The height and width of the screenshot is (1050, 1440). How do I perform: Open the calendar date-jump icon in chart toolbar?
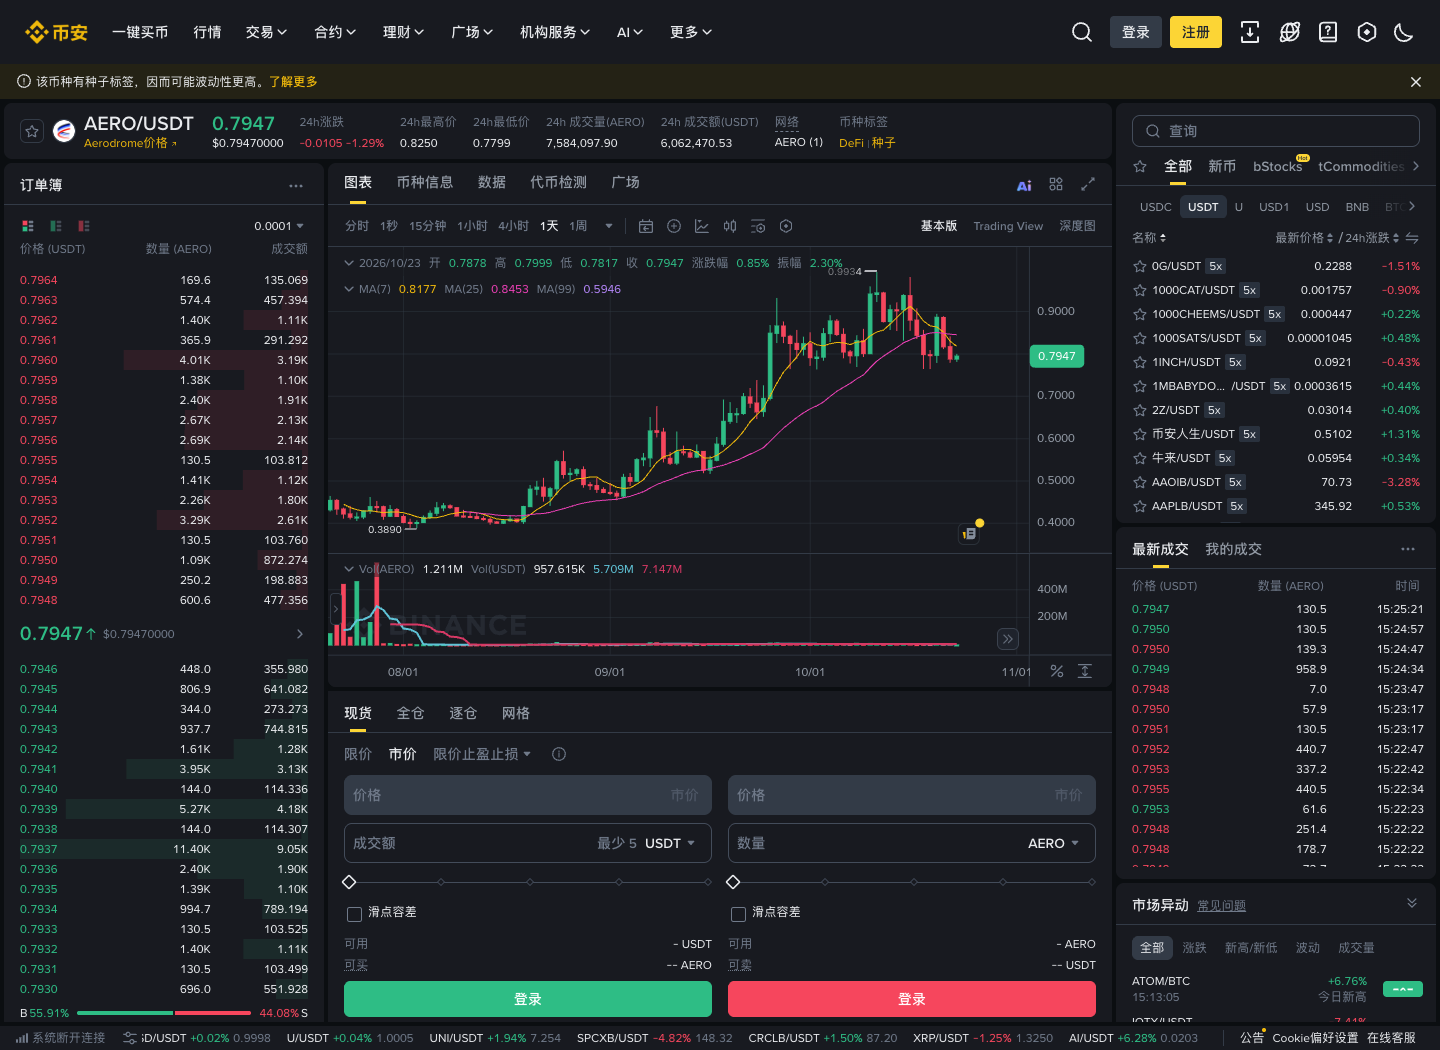[646, 226]
